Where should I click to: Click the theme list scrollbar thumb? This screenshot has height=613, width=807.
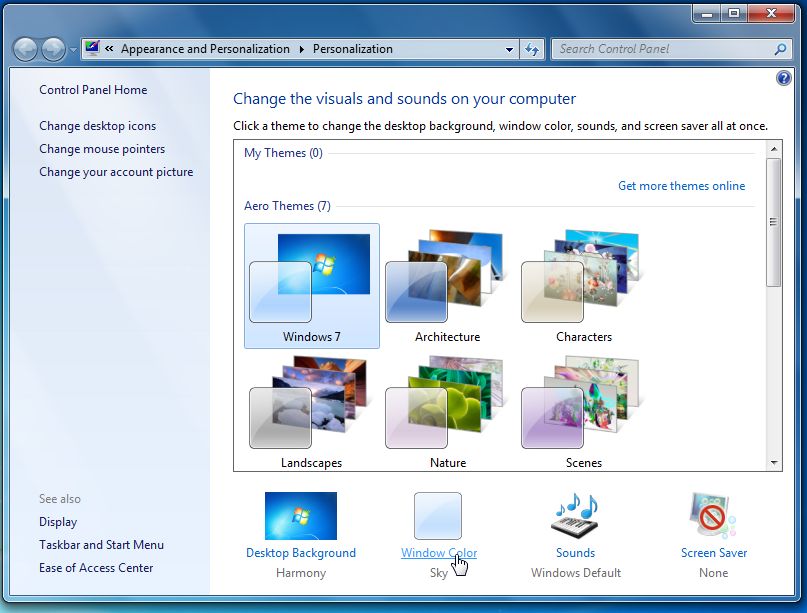coord(774,222)
